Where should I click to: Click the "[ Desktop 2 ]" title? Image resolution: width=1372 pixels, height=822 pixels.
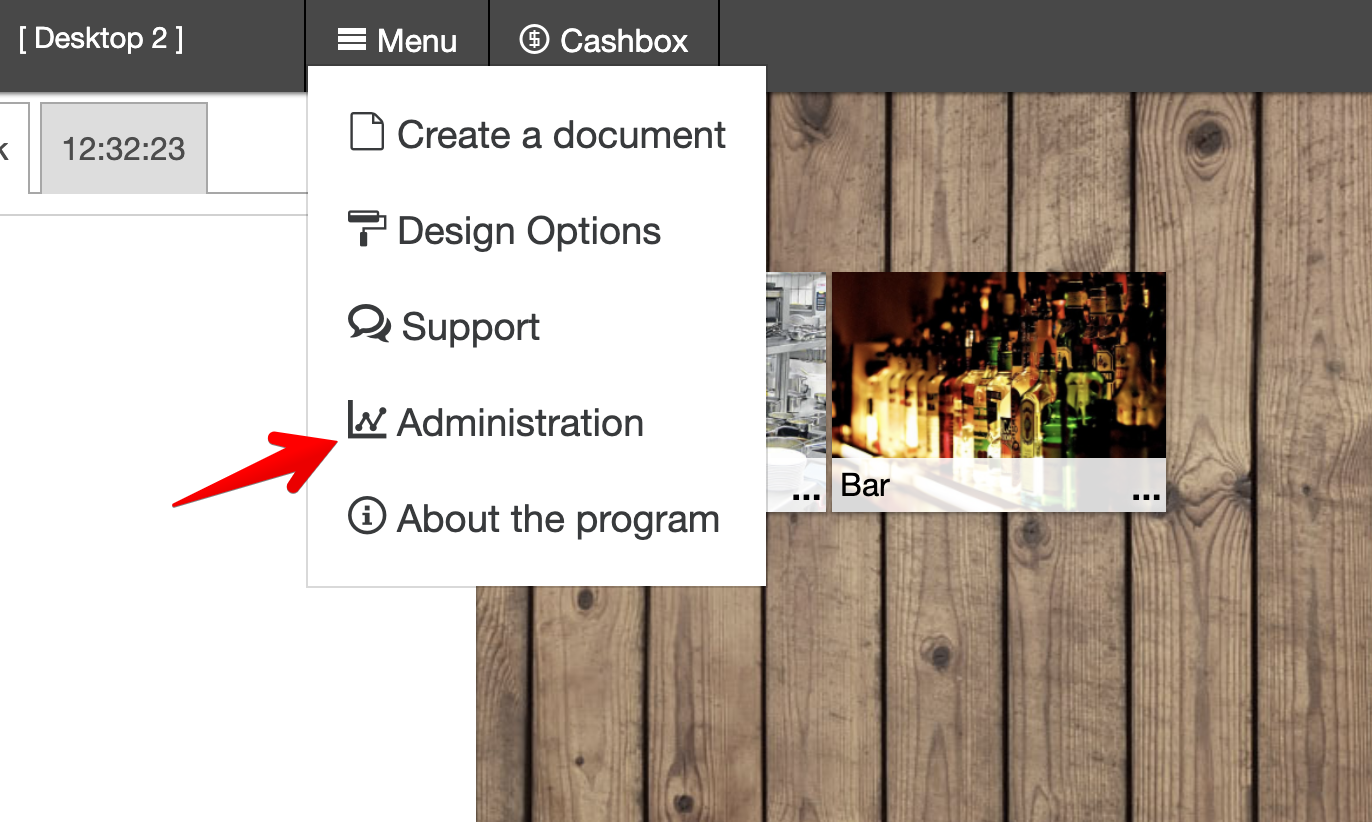click(x=101, y=39)
